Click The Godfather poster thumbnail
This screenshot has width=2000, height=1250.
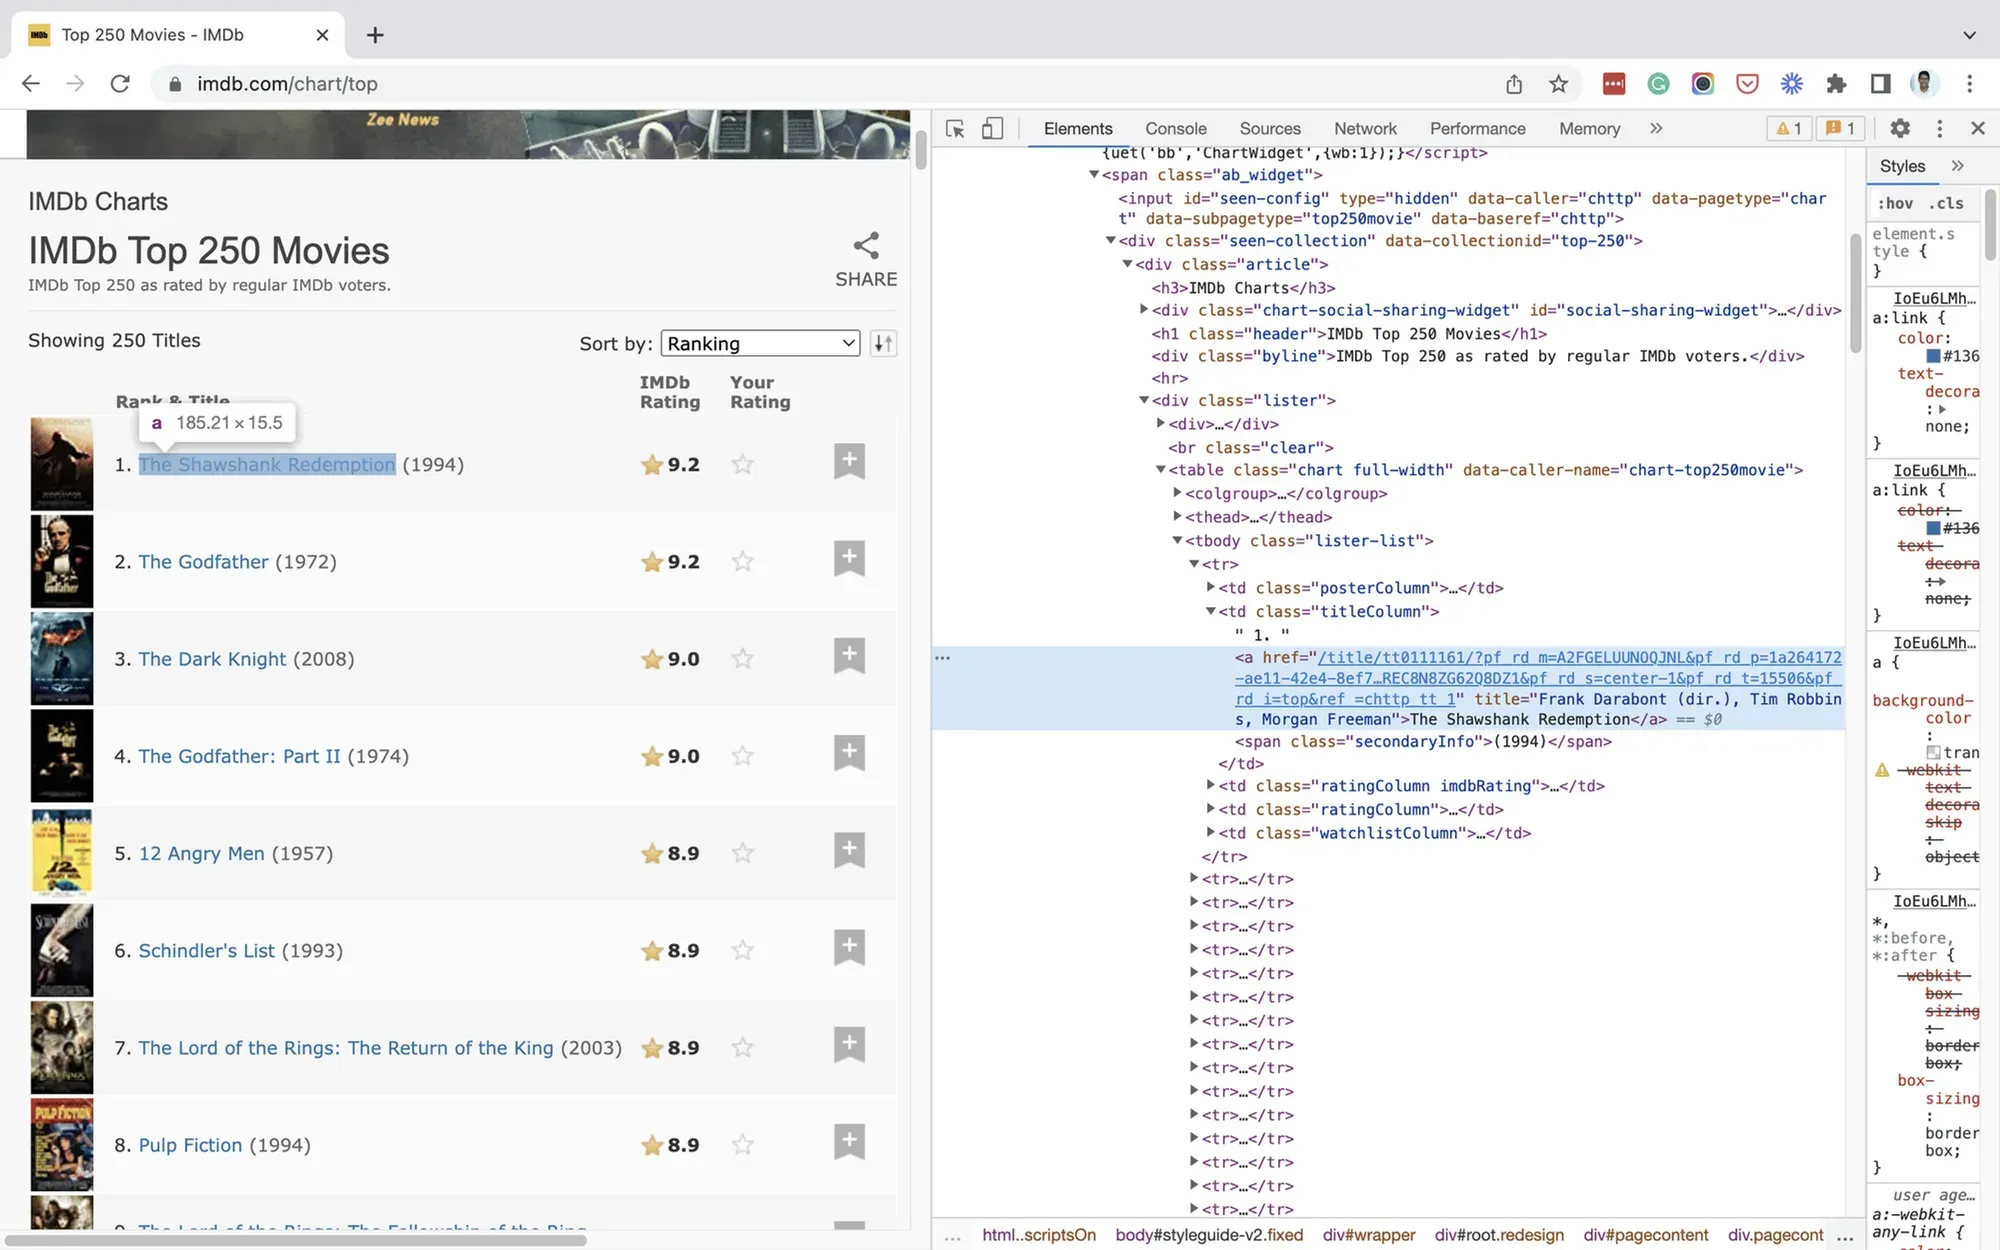pyautogui.click(x=62, y=561)
